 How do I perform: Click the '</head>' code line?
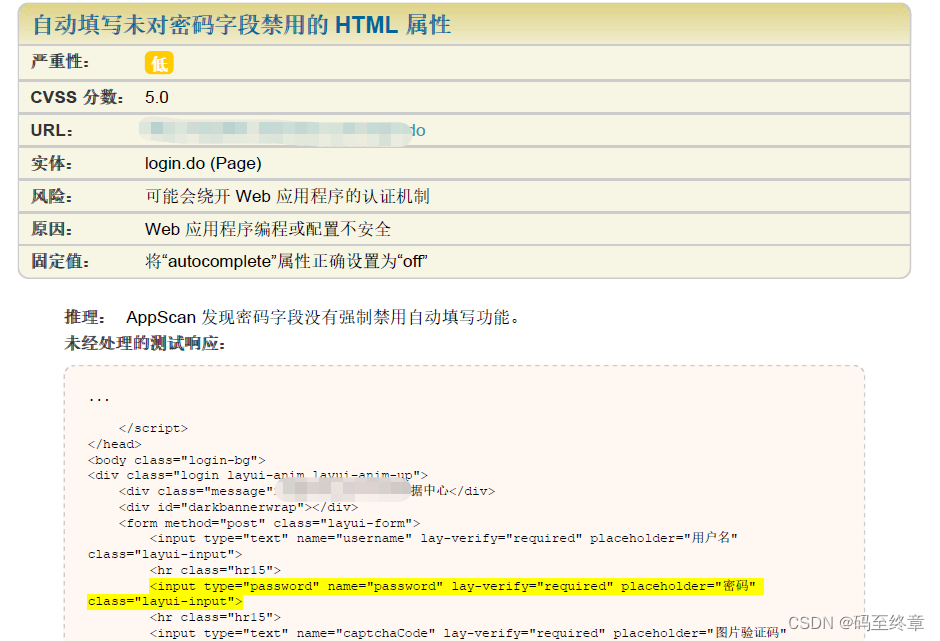pos(115,444)
